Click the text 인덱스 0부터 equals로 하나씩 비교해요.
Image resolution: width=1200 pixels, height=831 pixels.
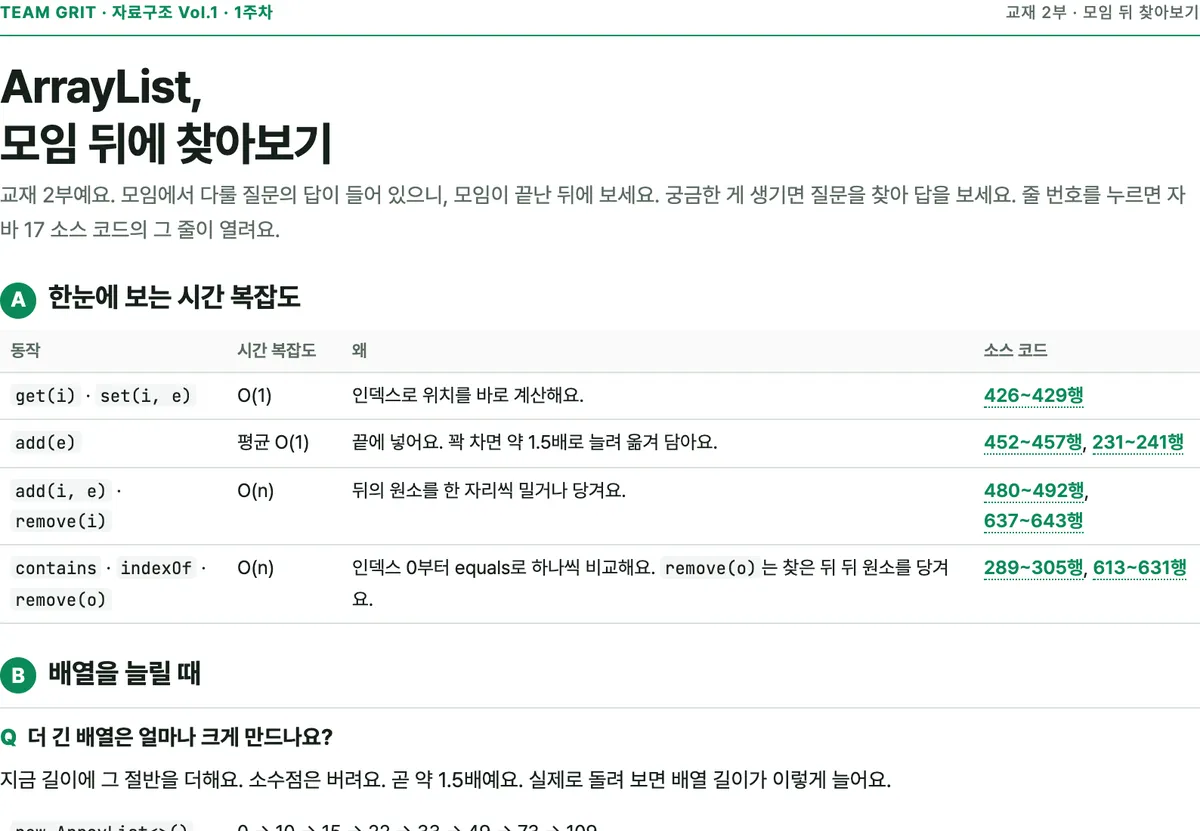pos(503,568)
